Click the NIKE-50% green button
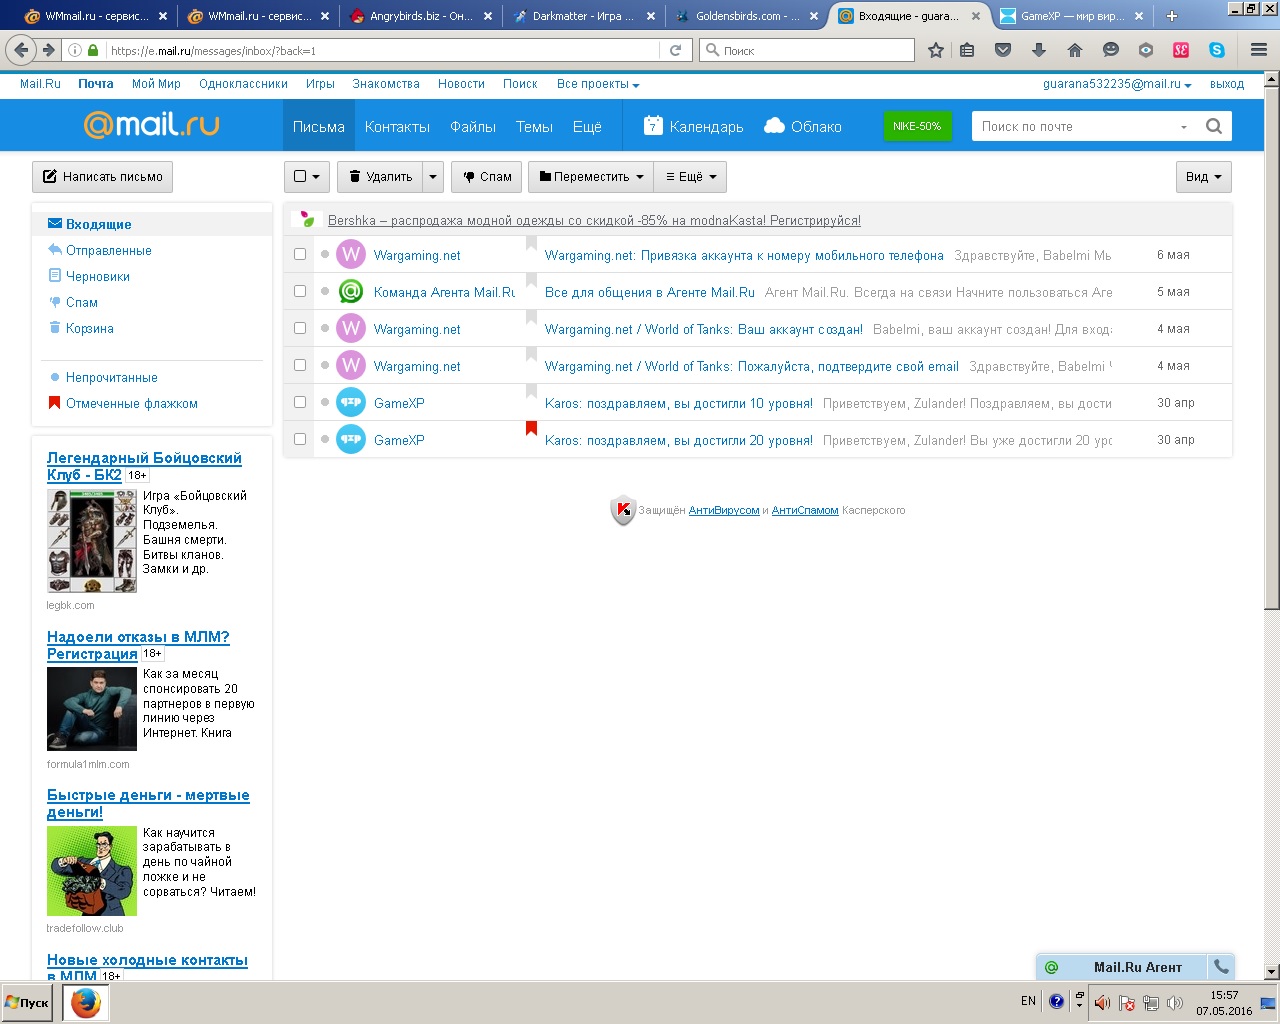 click(x=917, y=126)
